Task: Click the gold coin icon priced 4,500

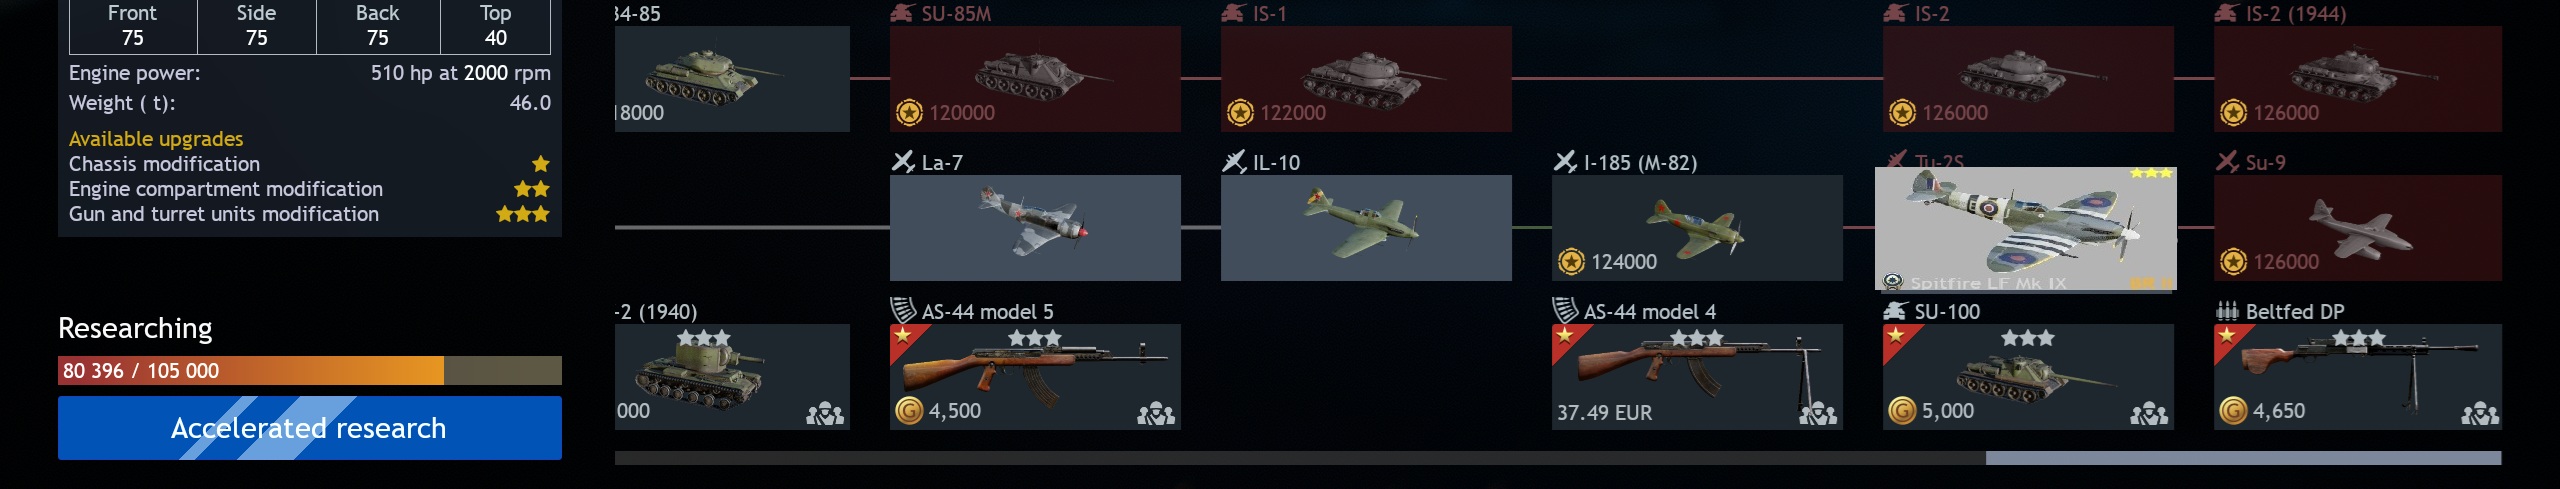Action: click(x=909, y=410)
